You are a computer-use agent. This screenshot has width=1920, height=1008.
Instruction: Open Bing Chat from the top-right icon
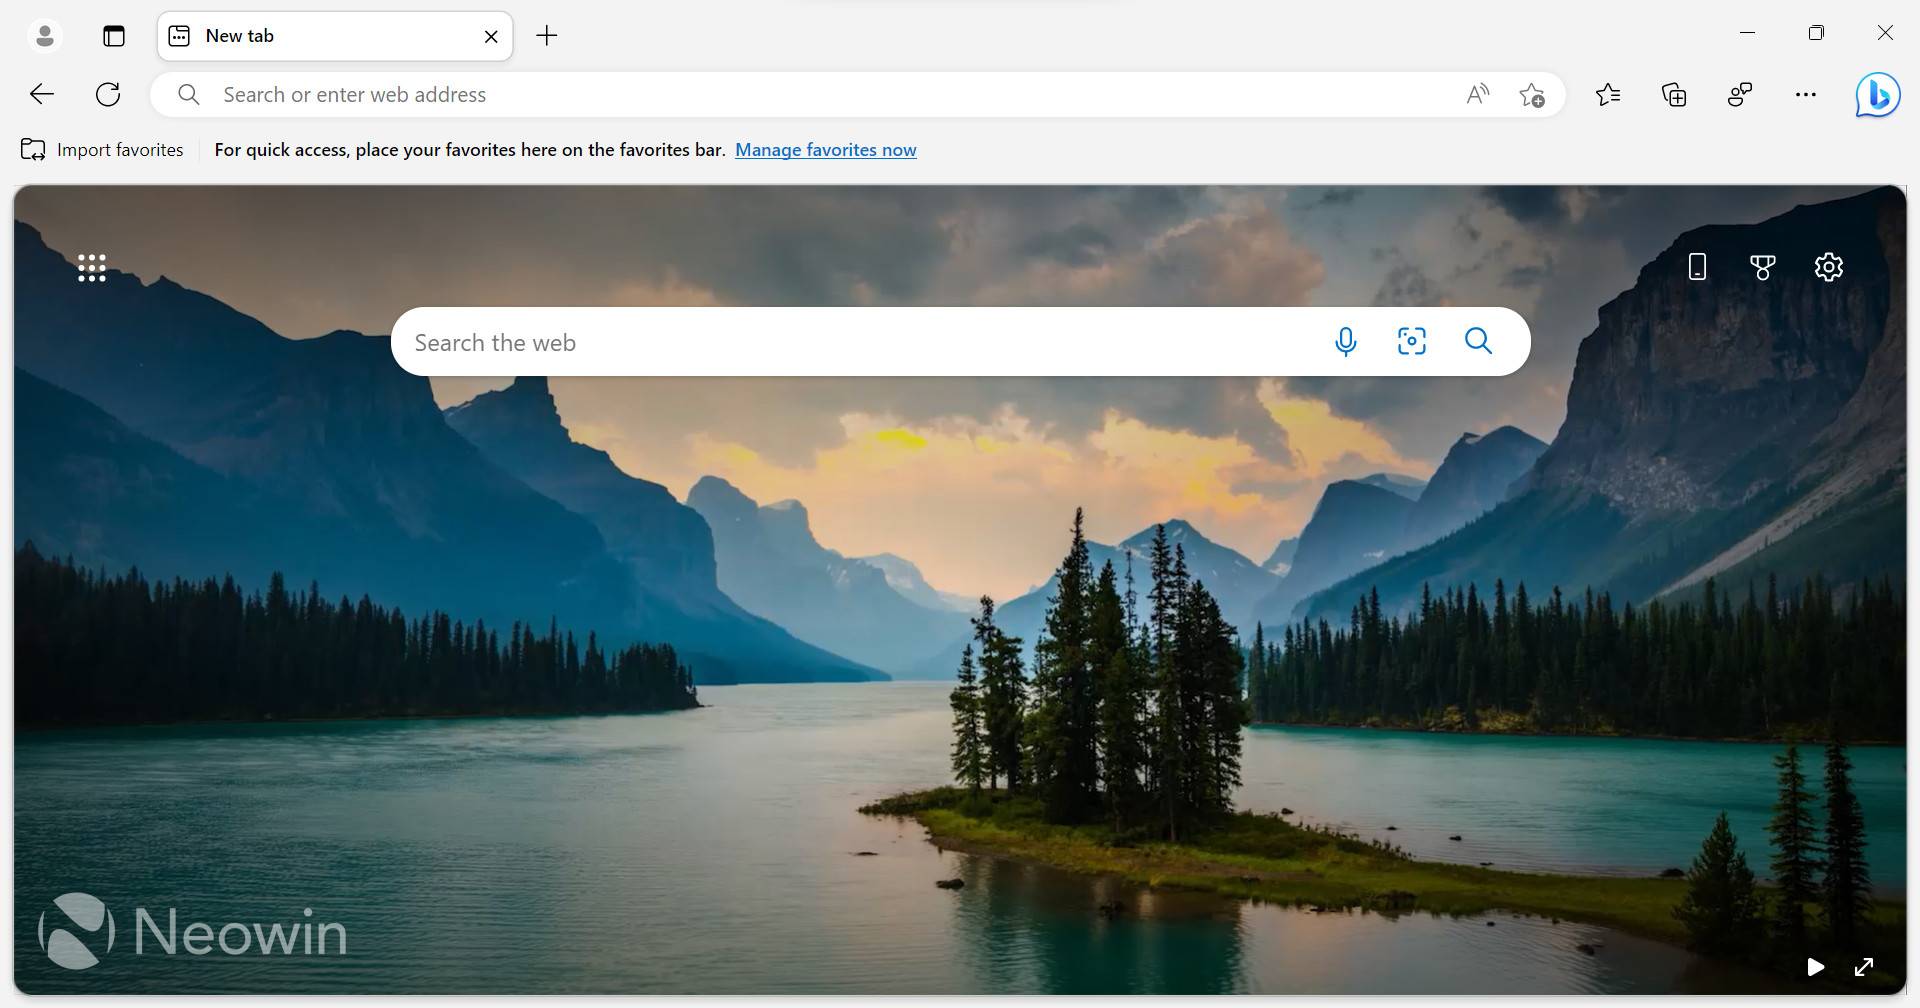tap(1878, 94)
